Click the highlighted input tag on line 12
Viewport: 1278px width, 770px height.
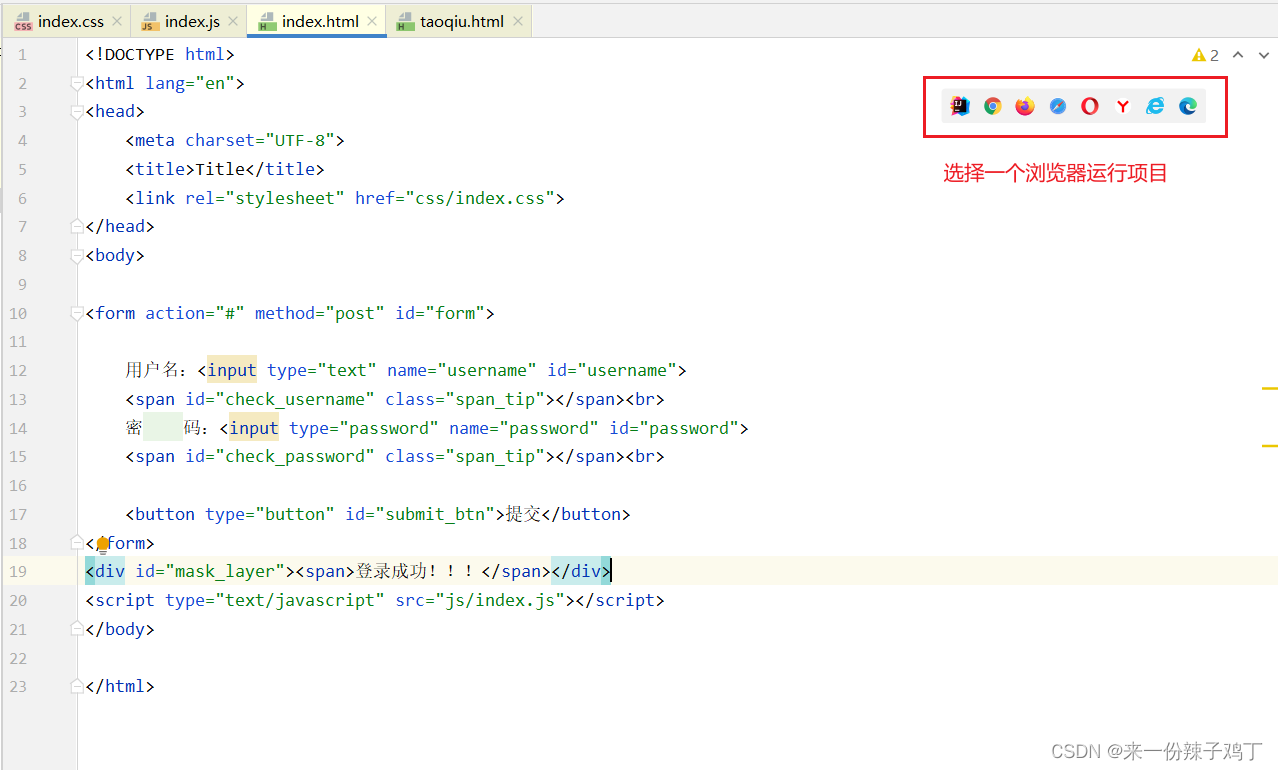232,370
